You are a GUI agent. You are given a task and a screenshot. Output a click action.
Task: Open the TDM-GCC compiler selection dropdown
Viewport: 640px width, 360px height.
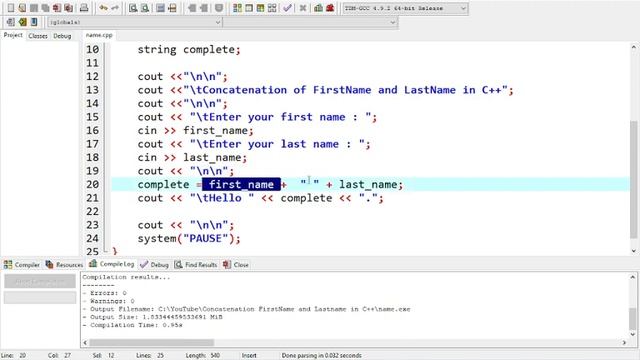click(404, 8)
